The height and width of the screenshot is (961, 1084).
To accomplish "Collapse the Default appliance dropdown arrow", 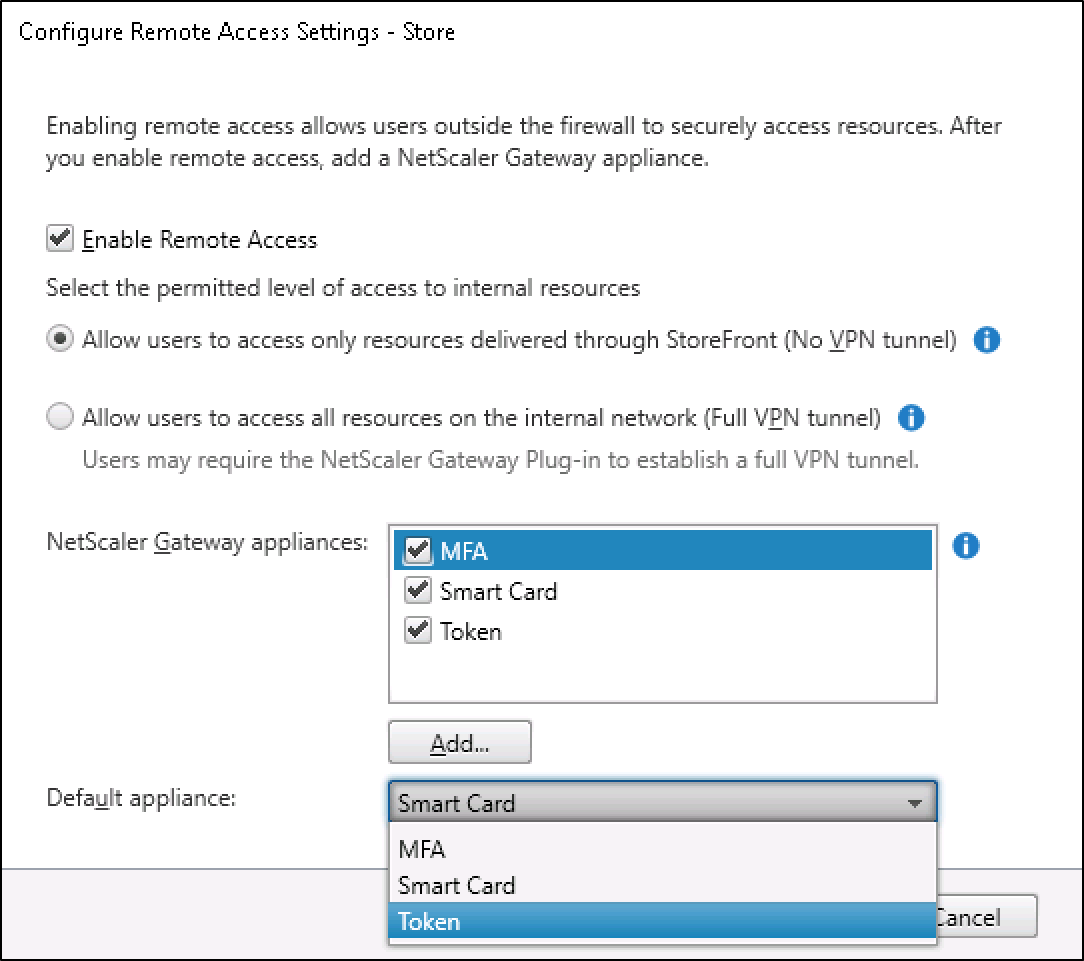I will point(913,803).
